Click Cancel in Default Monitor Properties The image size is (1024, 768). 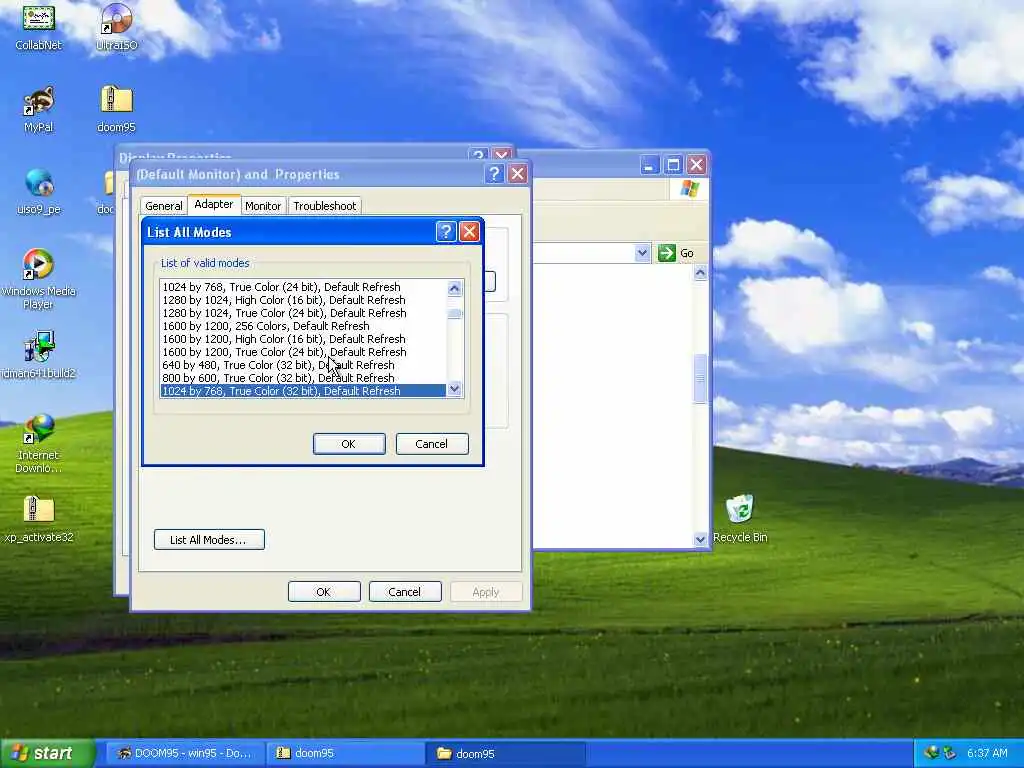[x=405, y=592]
